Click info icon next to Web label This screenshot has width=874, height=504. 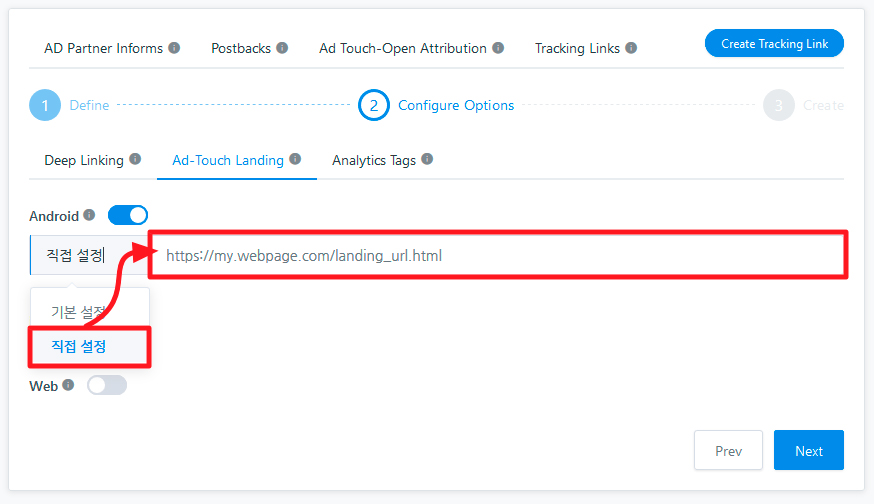[68, 385]
